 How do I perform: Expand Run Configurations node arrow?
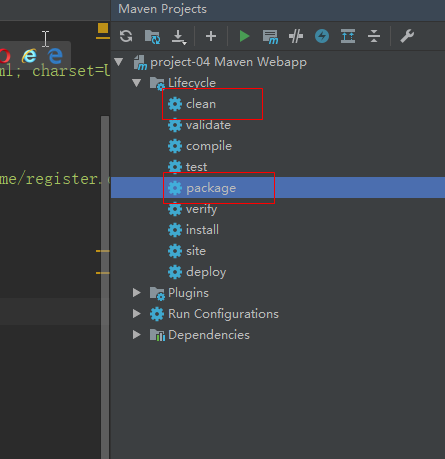137,314
